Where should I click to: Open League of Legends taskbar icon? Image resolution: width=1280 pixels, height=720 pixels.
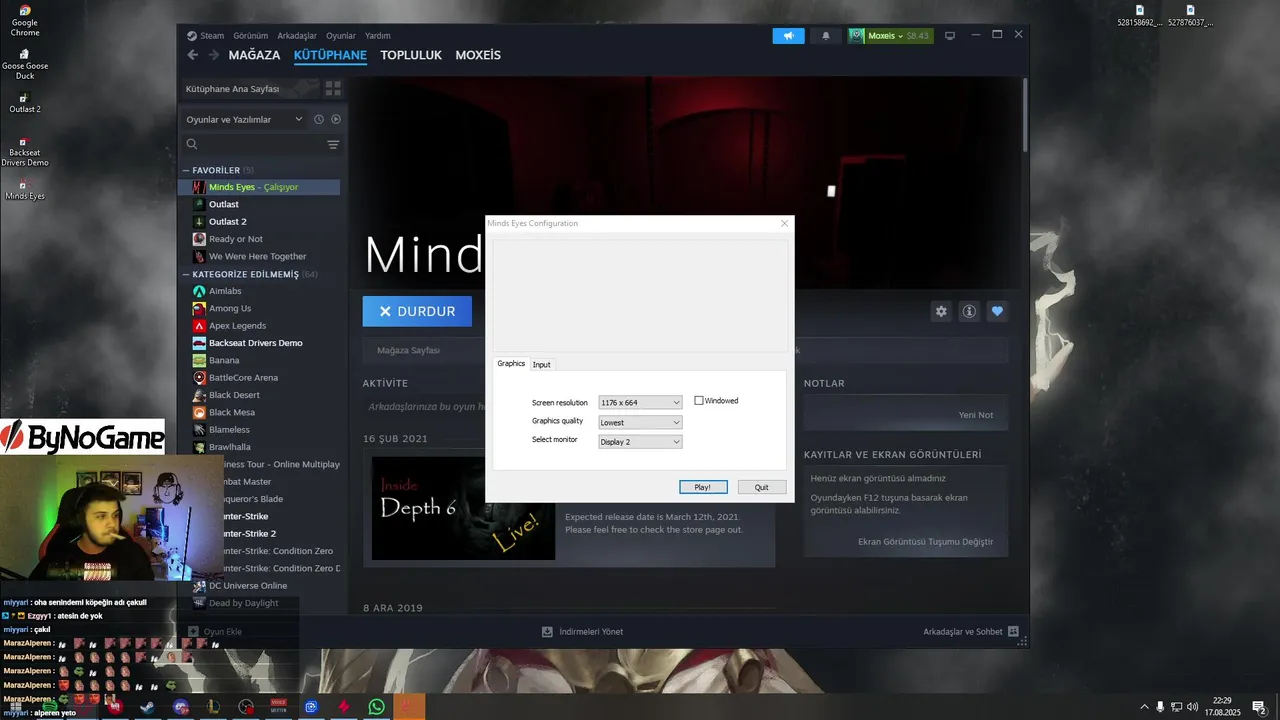tap(213, 707)
